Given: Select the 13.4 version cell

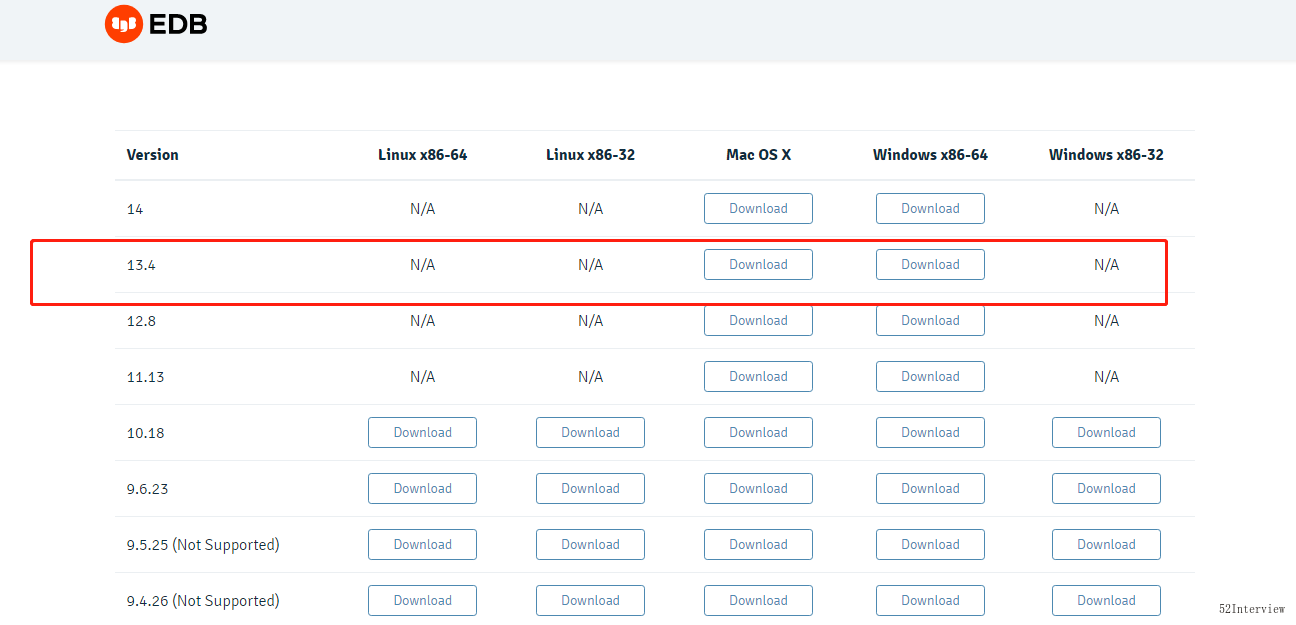Looking at the screenshot, I should (141, 265).
